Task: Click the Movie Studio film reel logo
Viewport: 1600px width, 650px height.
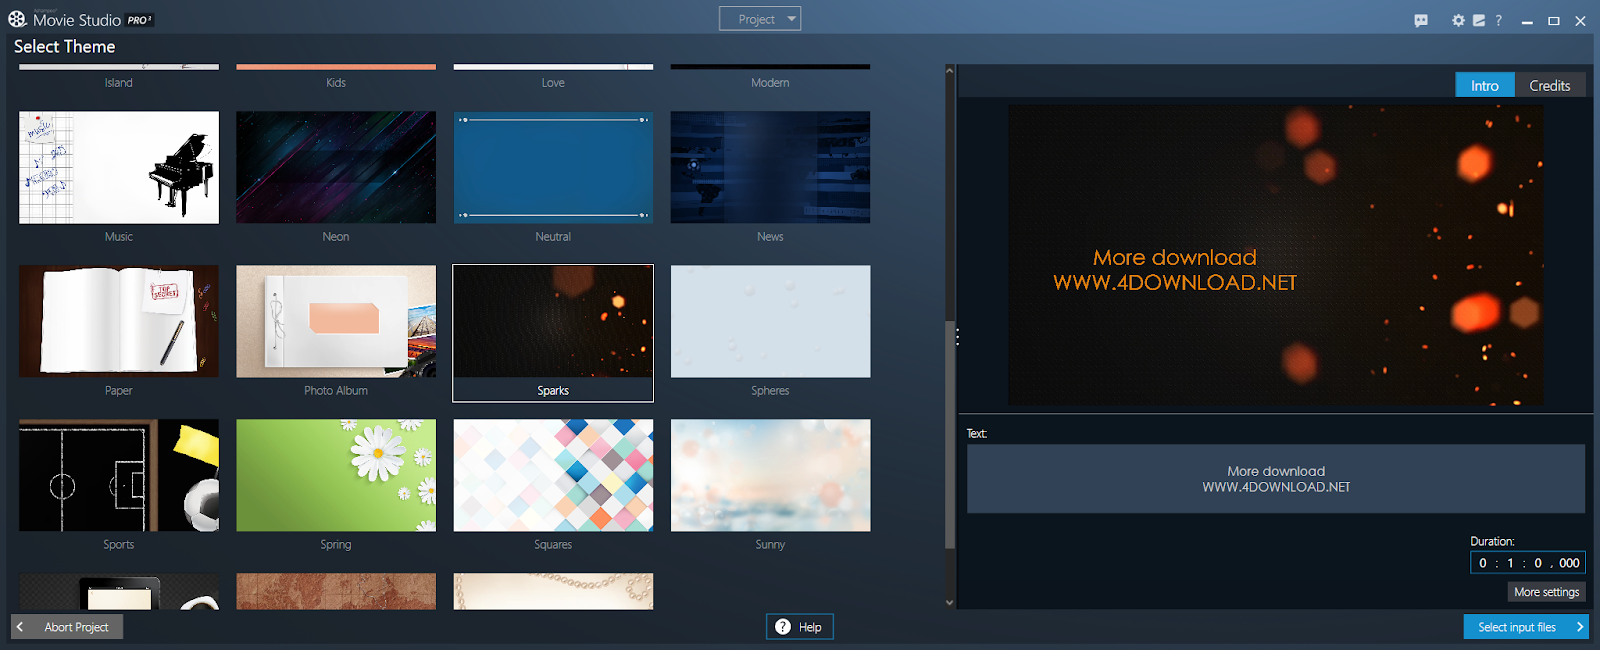Action: coord(17,19)
